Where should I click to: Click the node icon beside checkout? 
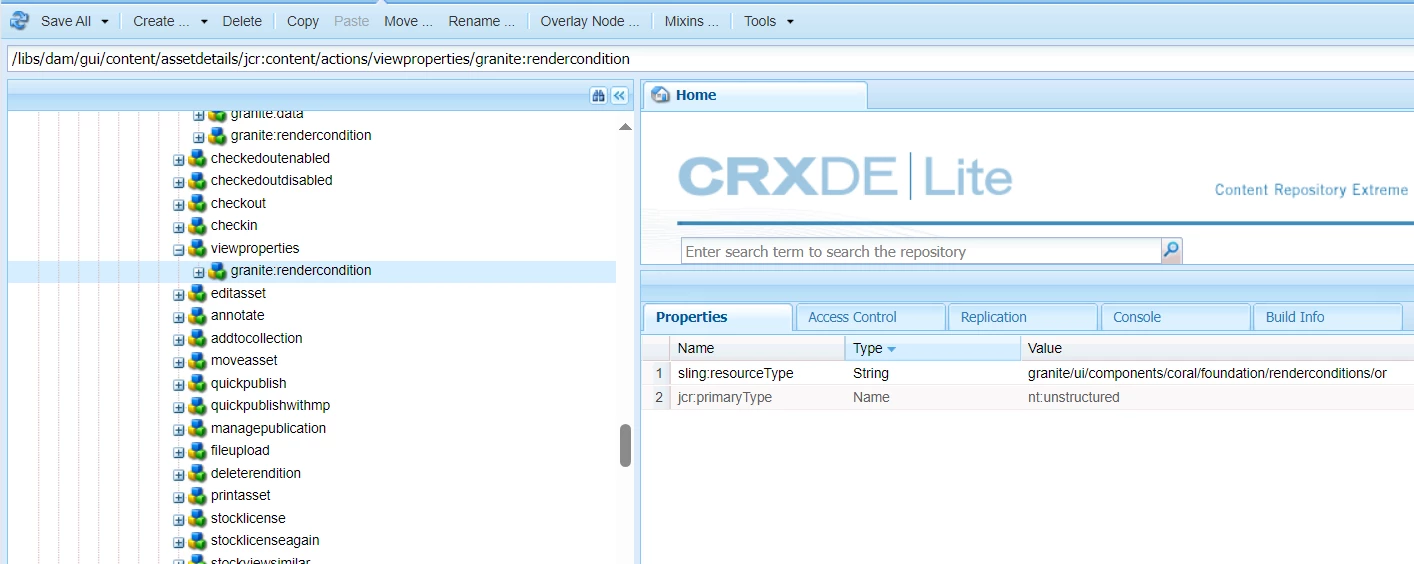197,203
